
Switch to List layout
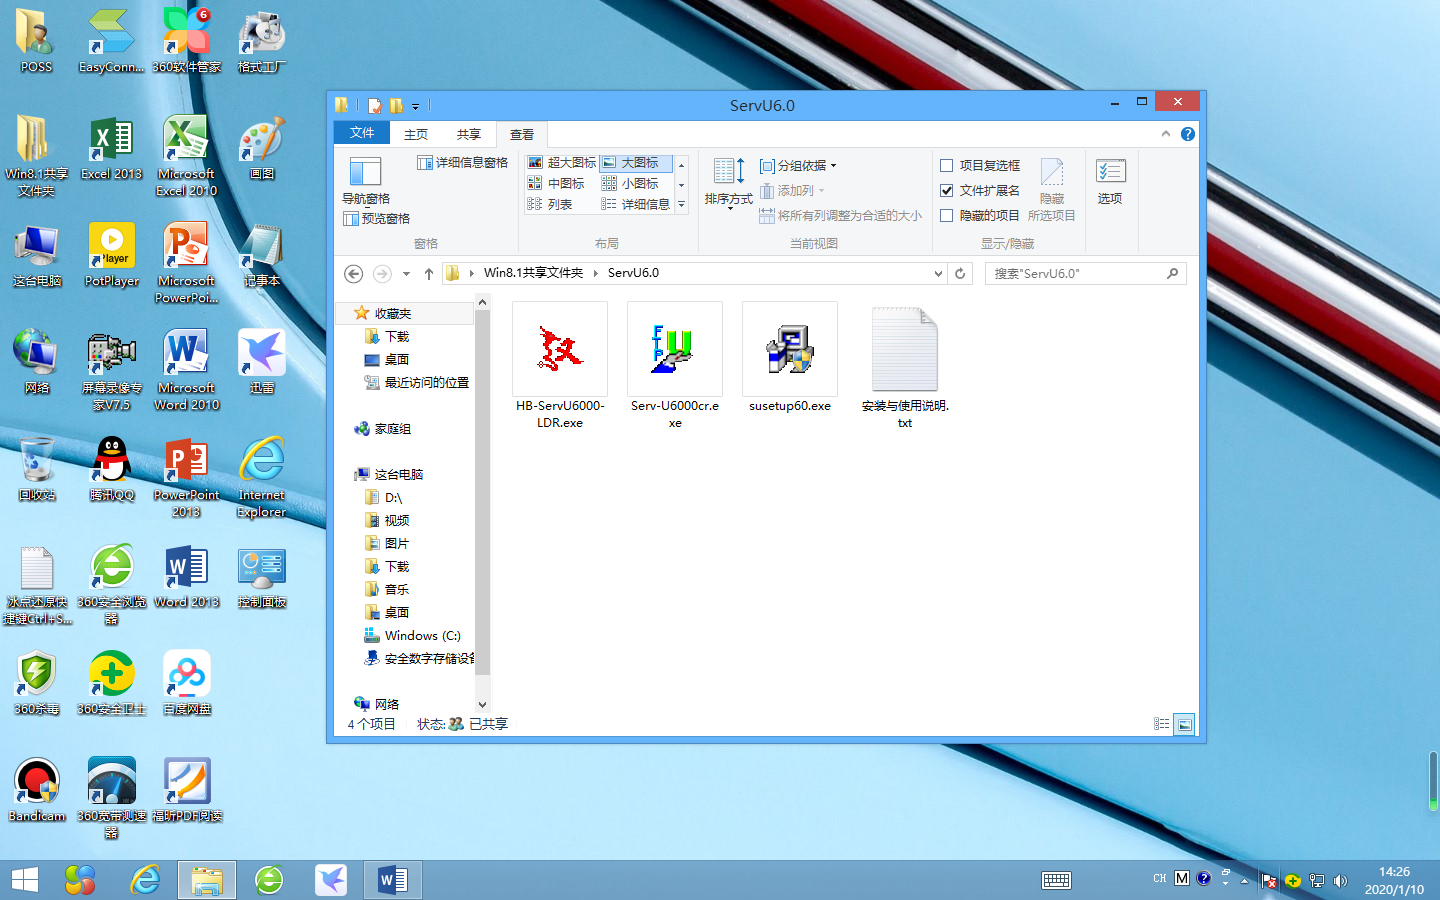(x=550, y=204)
